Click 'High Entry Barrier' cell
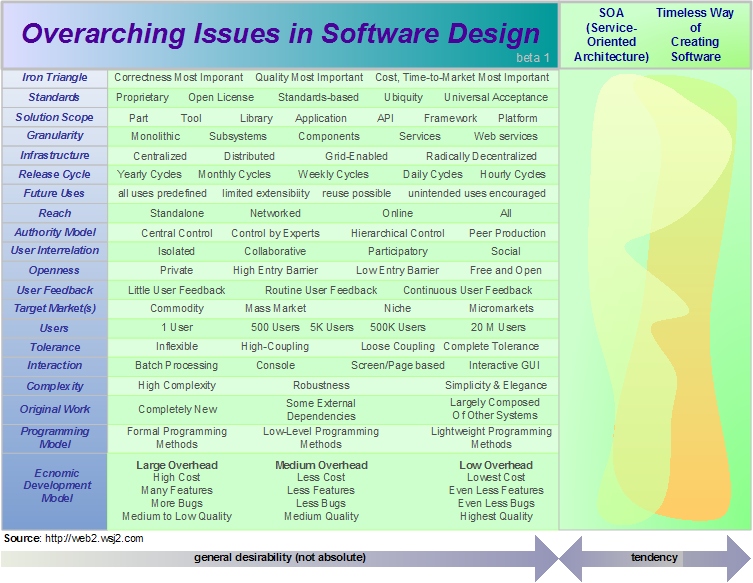This screenshot has height=583, width=753. coord(275,270)
